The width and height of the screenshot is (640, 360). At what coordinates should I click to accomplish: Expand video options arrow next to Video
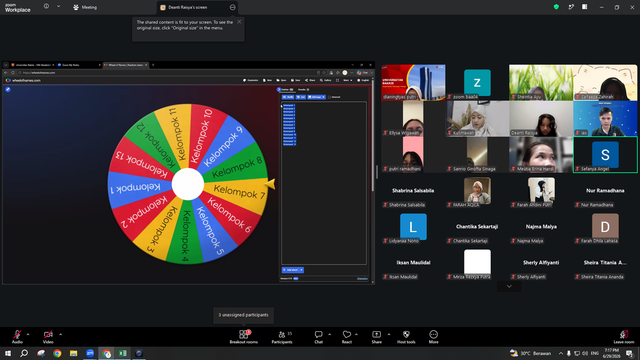(60, 335)
